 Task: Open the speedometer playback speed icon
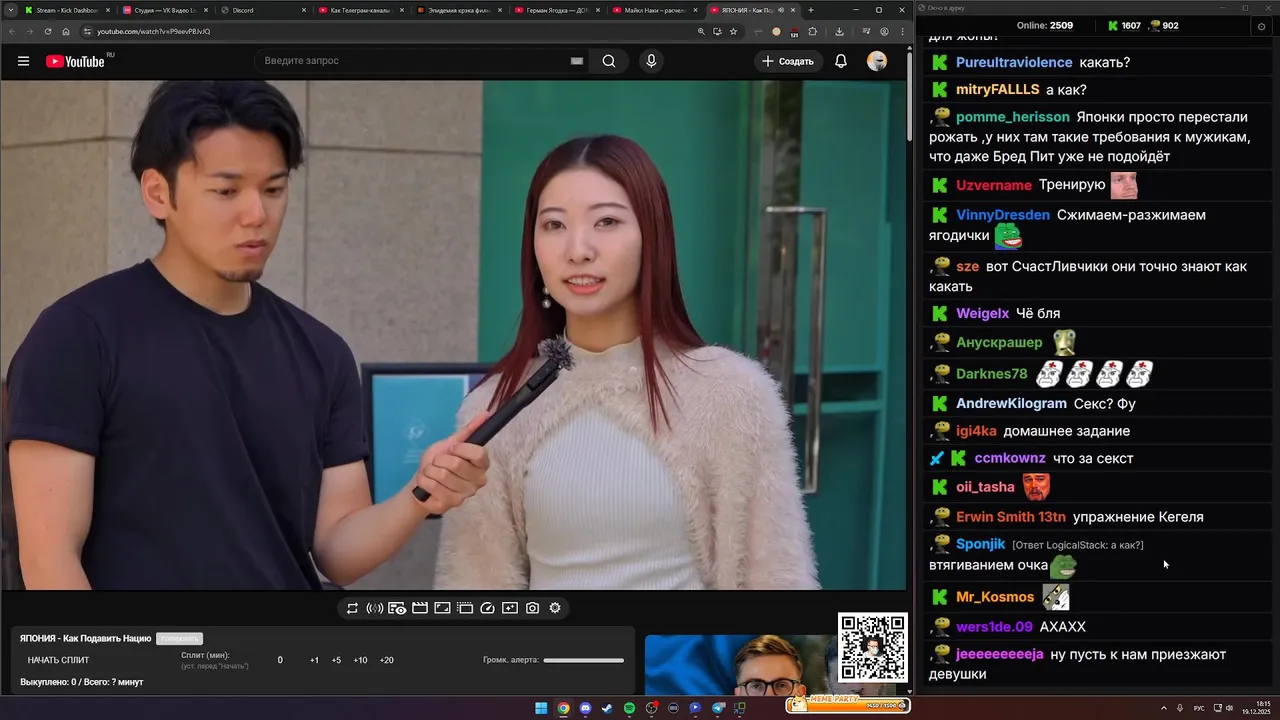[488, 608]
